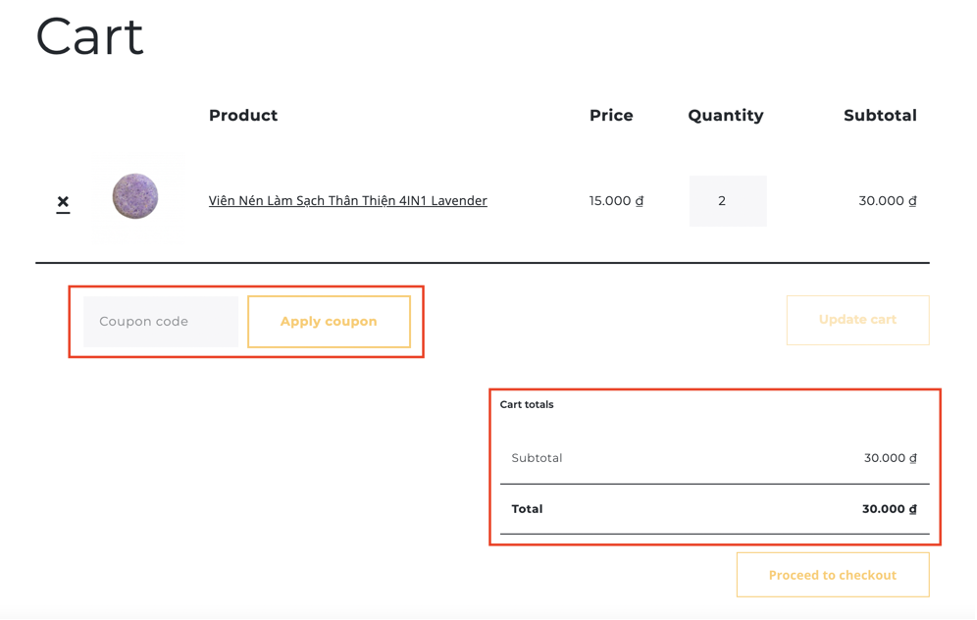Click the Subtotal column header in table
Viewport: 977px width, 620px height.
tap(880, 115)
